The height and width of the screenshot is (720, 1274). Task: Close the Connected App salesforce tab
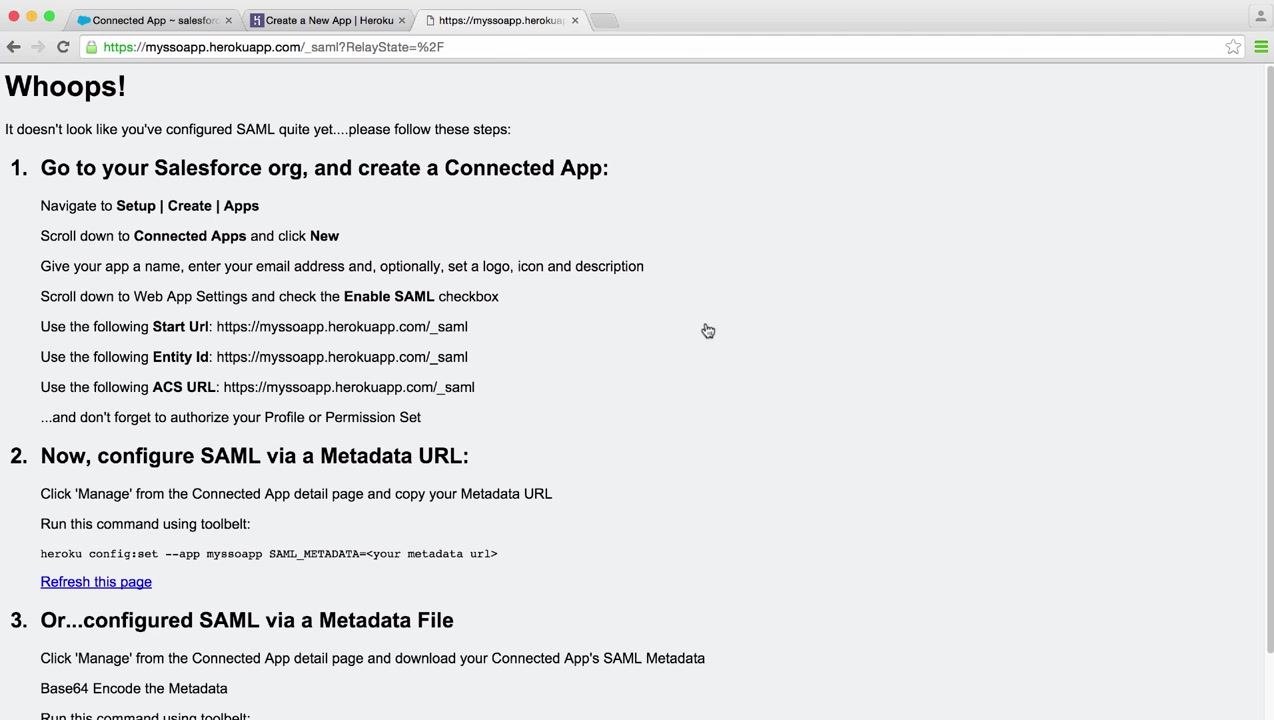[x=228, y=20]
